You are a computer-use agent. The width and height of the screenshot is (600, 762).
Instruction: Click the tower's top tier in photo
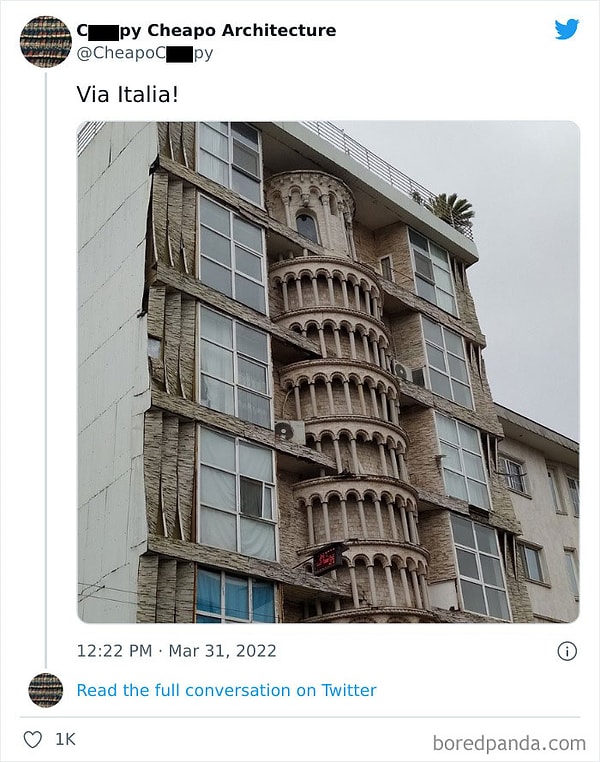pos(310,210)
